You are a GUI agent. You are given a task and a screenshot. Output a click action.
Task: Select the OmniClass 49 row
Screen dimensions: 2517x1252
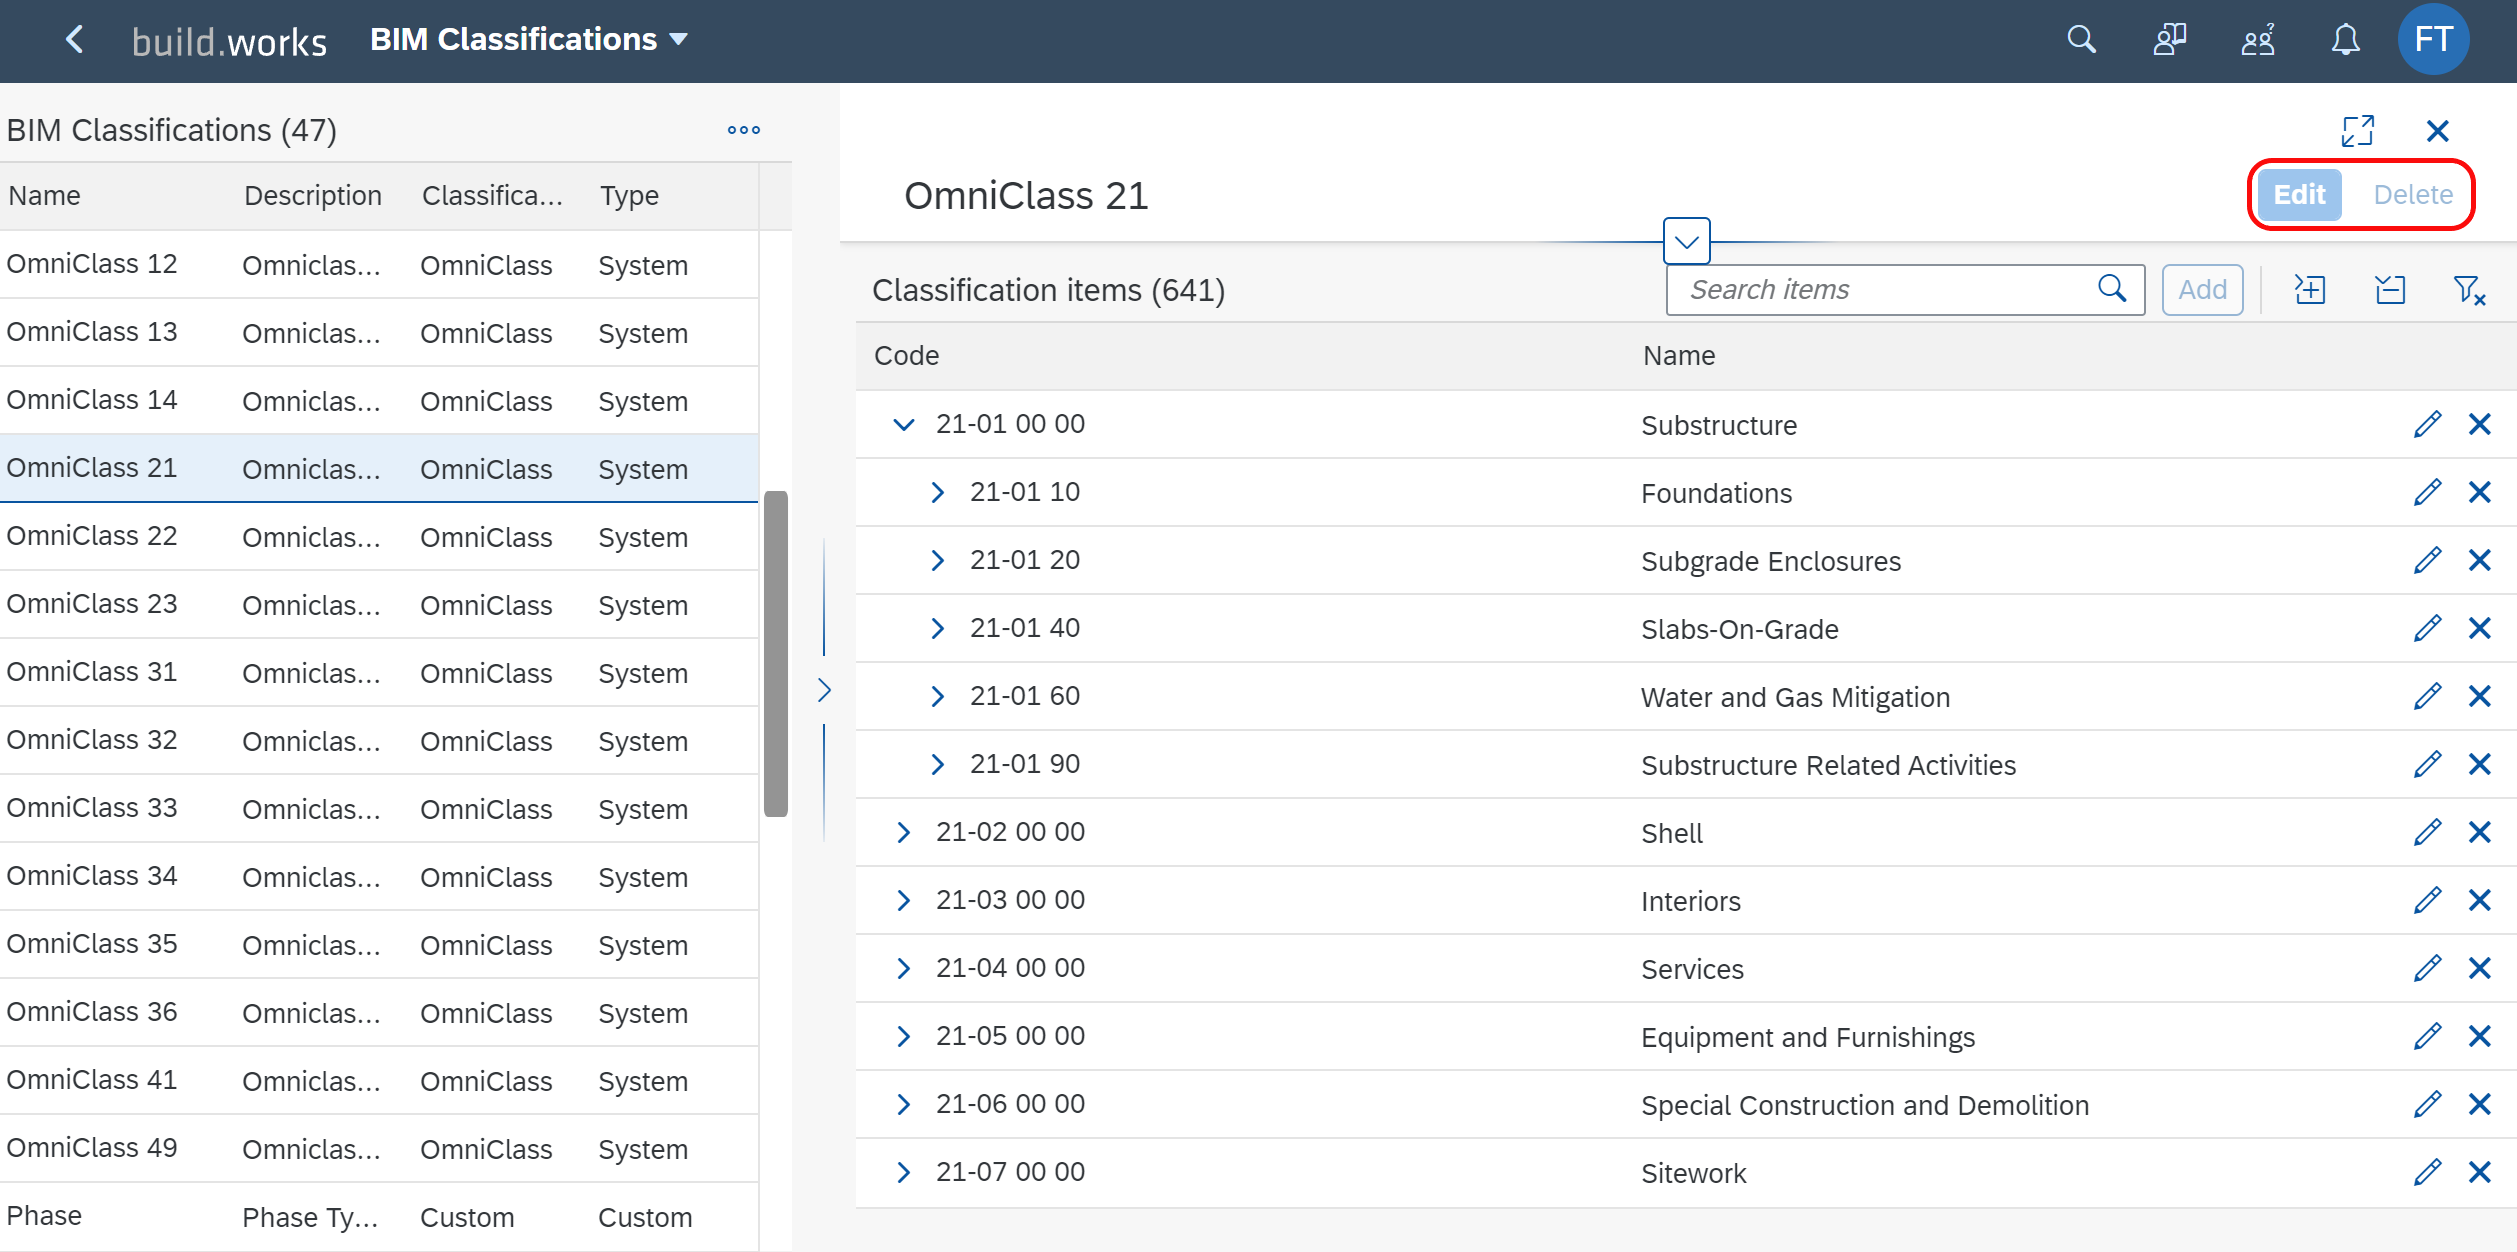[x=379, y=1148]
